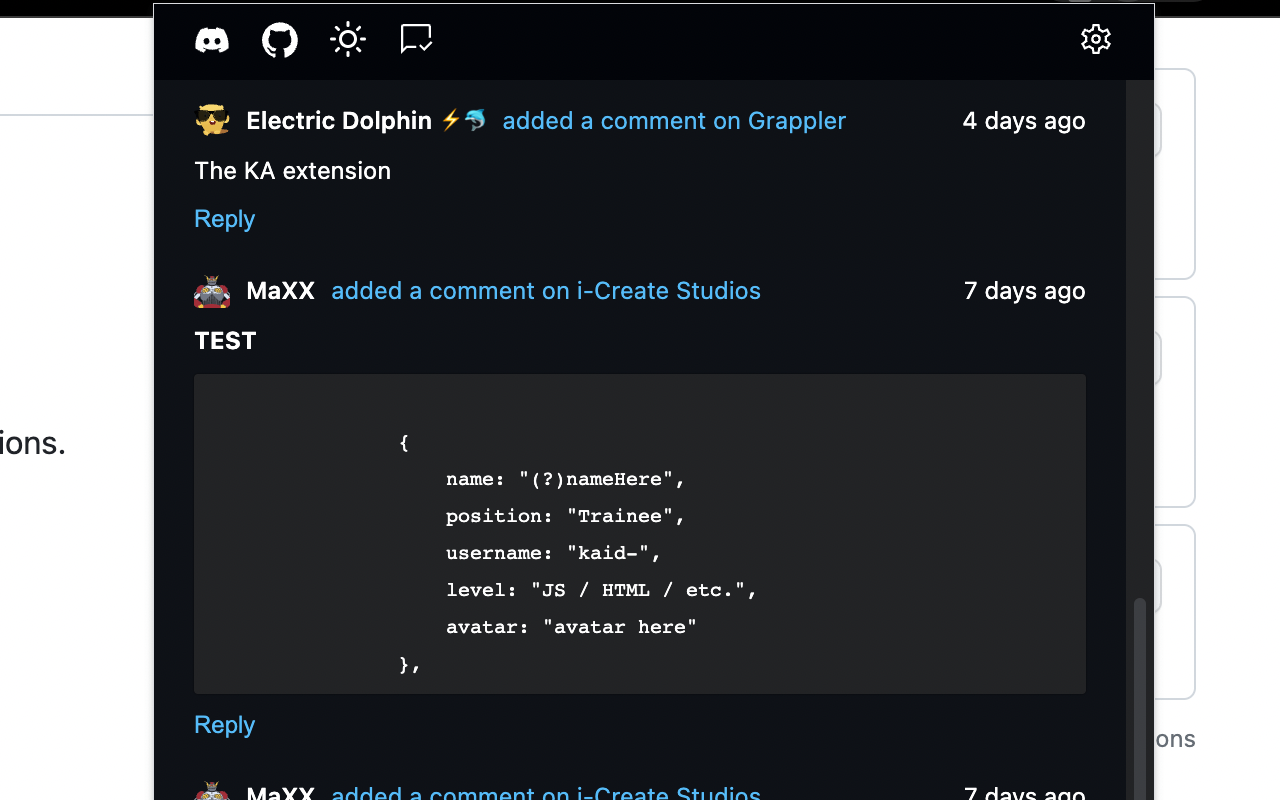Image resolution: width=1280 pixels, height=800 pixels.
Task: Open the GitHub repository icon
Action: tap(280, 40)
